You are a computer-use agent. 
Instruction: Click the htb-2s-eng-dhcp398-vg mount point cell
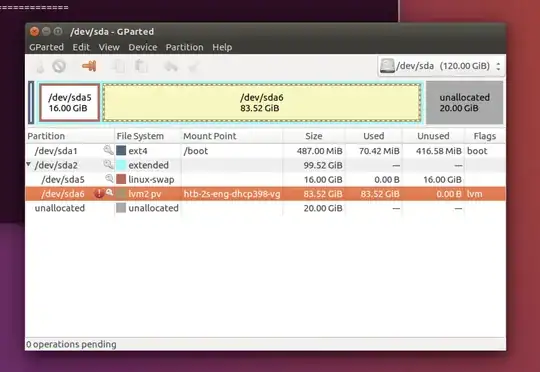tap(232, 194)
